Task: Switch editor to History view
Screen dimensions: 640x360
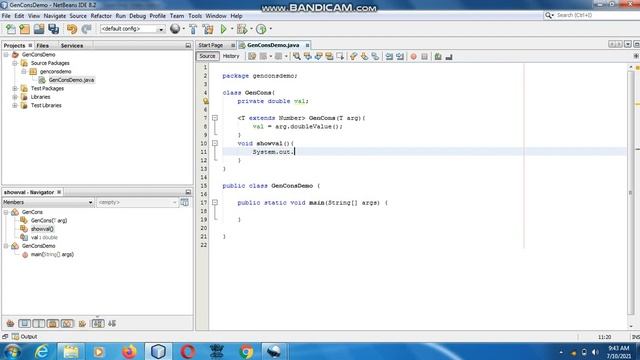Action: (x=231, y=56)
